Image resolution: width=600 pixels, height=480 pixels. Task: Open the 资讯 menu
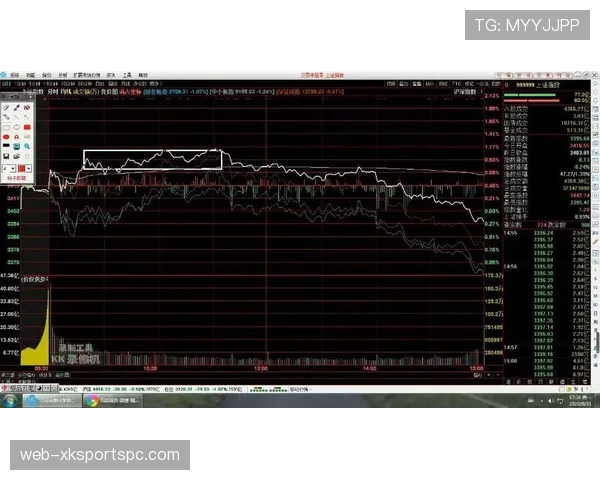click(x=111, y=75)
